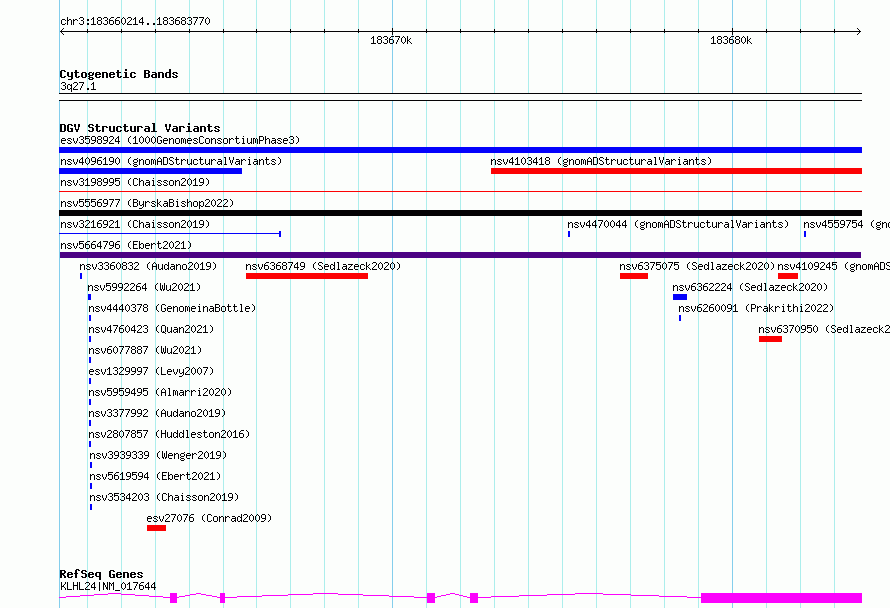
Task: Select nsv4760423 (Quan2021) variant
Action: pos(151,329)
